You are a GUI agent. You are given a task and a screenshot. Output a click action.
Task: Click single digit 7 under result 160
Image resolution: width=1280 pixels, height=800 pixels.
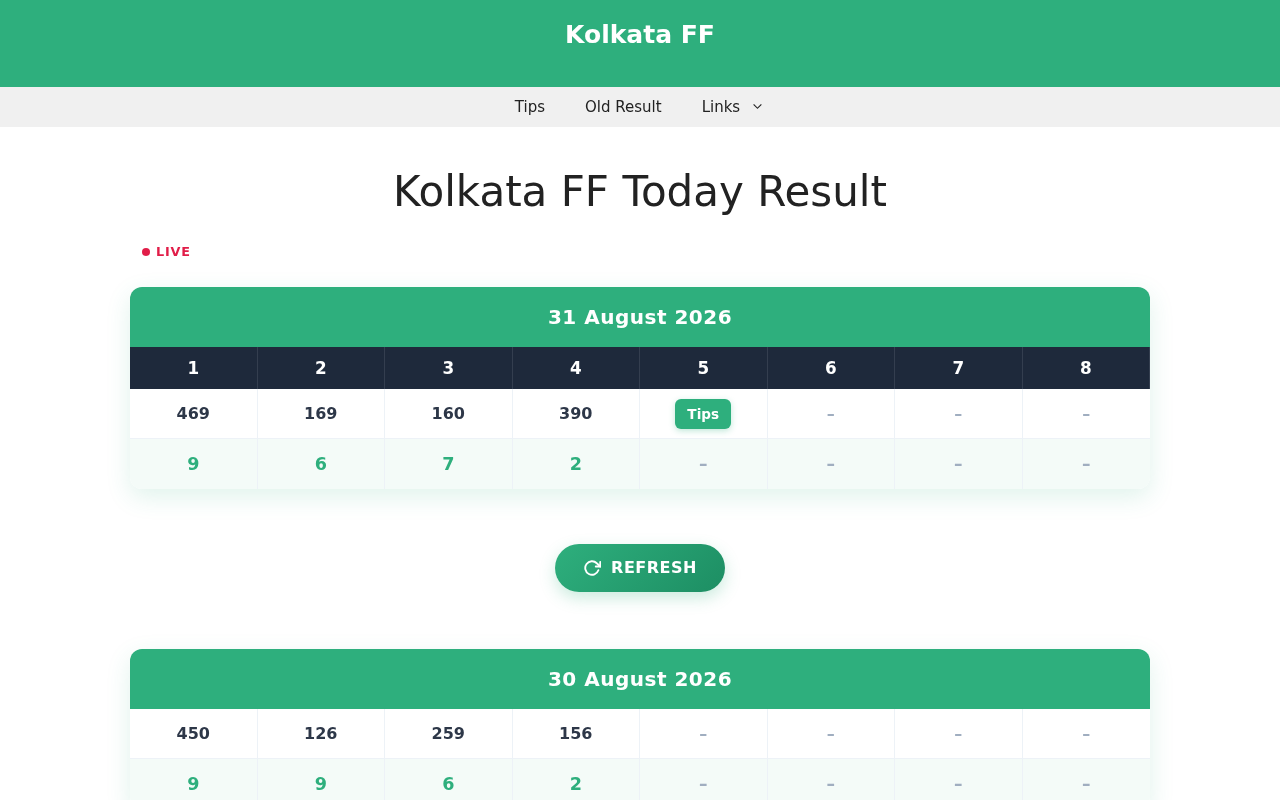click(x=448, y=464)
